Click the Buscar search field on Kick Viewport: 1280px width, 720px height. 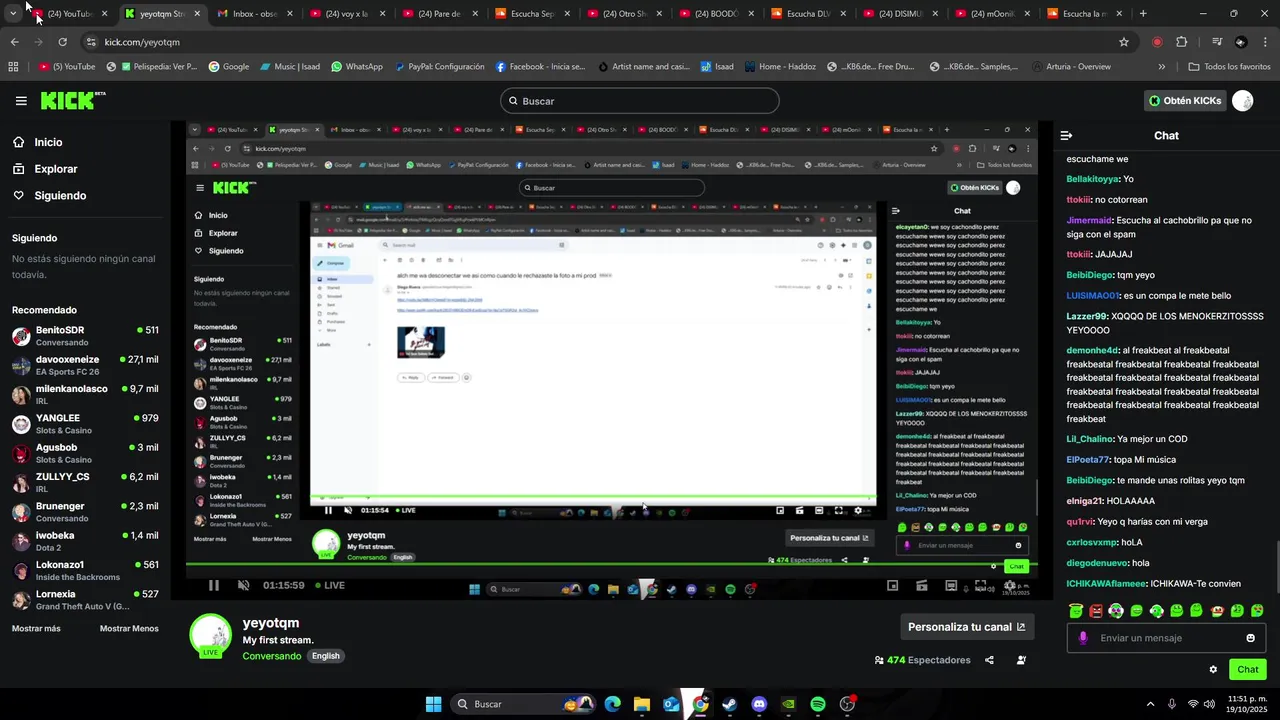639,101
